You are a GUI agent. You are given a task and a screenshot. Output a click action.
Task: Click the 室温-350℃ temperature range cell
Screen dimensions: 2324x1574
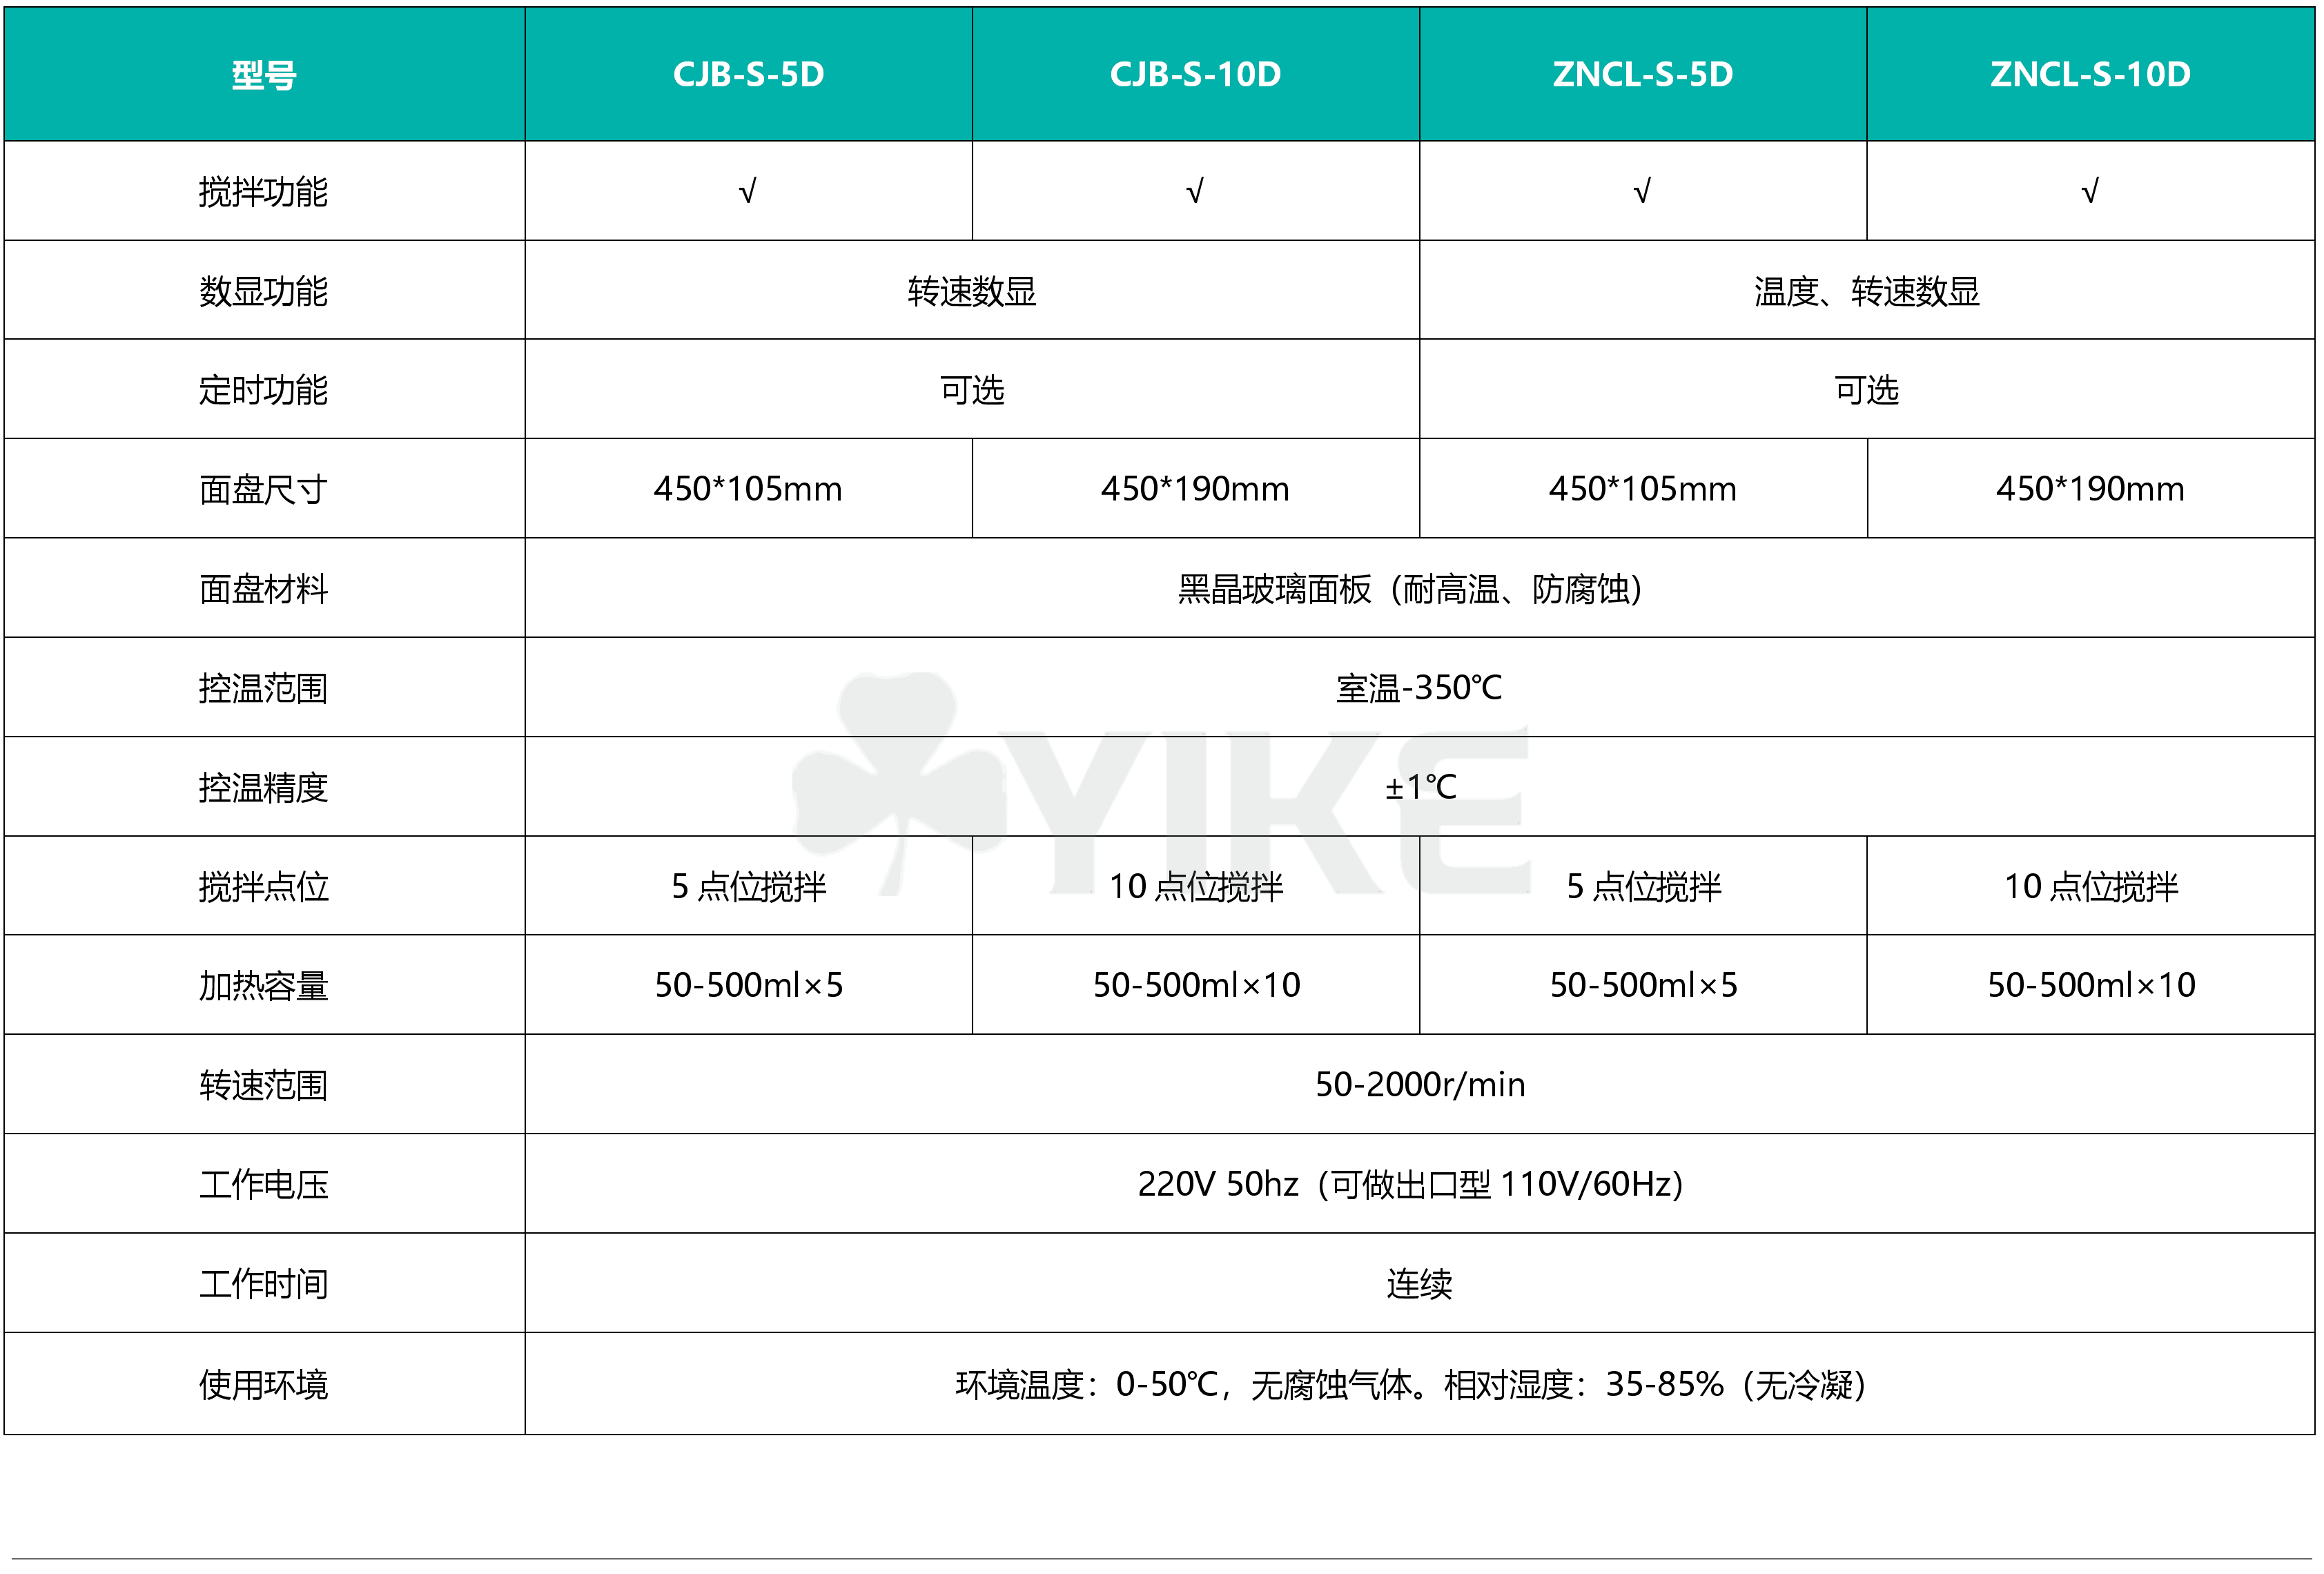pos(1419,688)
